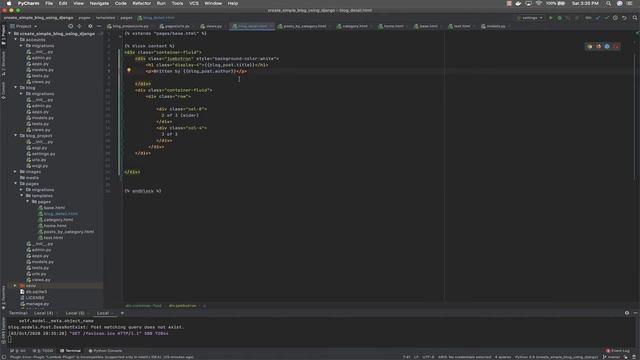
Task: Open preview in Firefox browser icon
Action: pyautogui.click(x=598, y=47)
